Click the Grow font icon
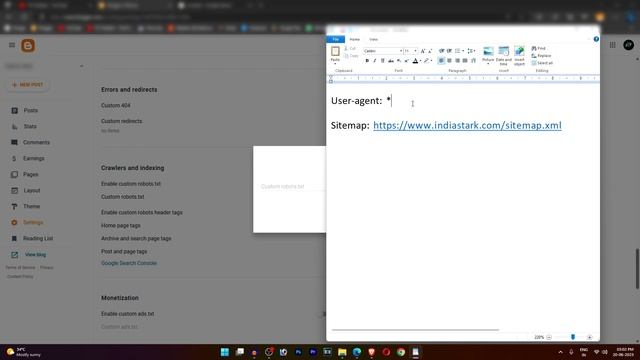This screenshot has height=360, width=640. [x=422, y=51]
